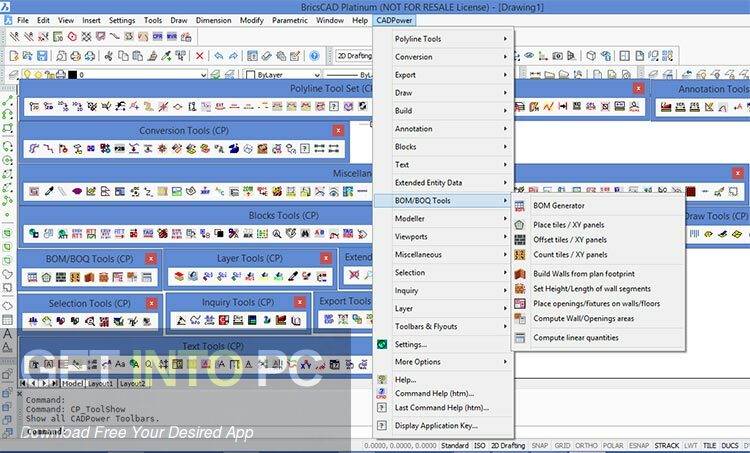Close the Layer Tools toolbar
This screenshot has height=453, width=750.
pos(326,258)
